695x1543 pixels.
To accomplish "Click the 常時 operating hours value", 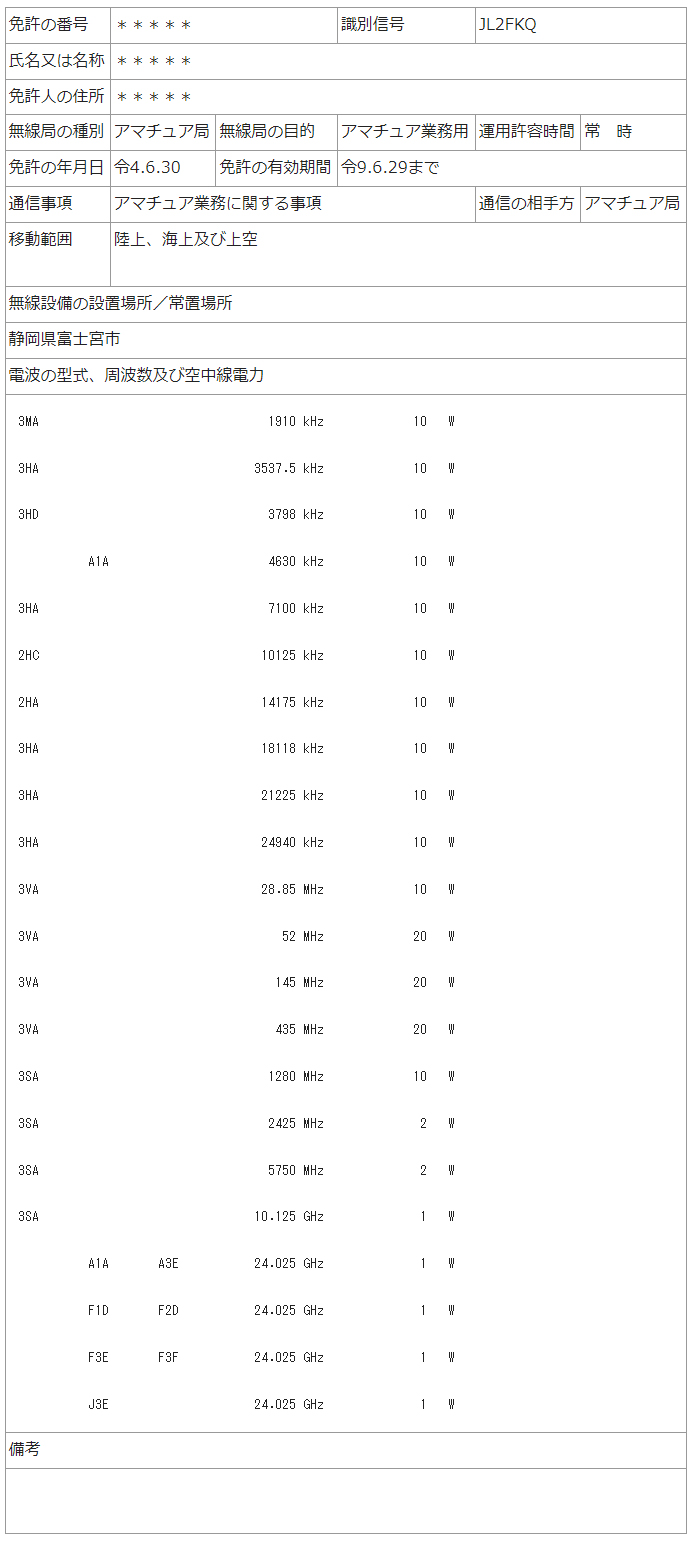I will (x=608, y=131).
